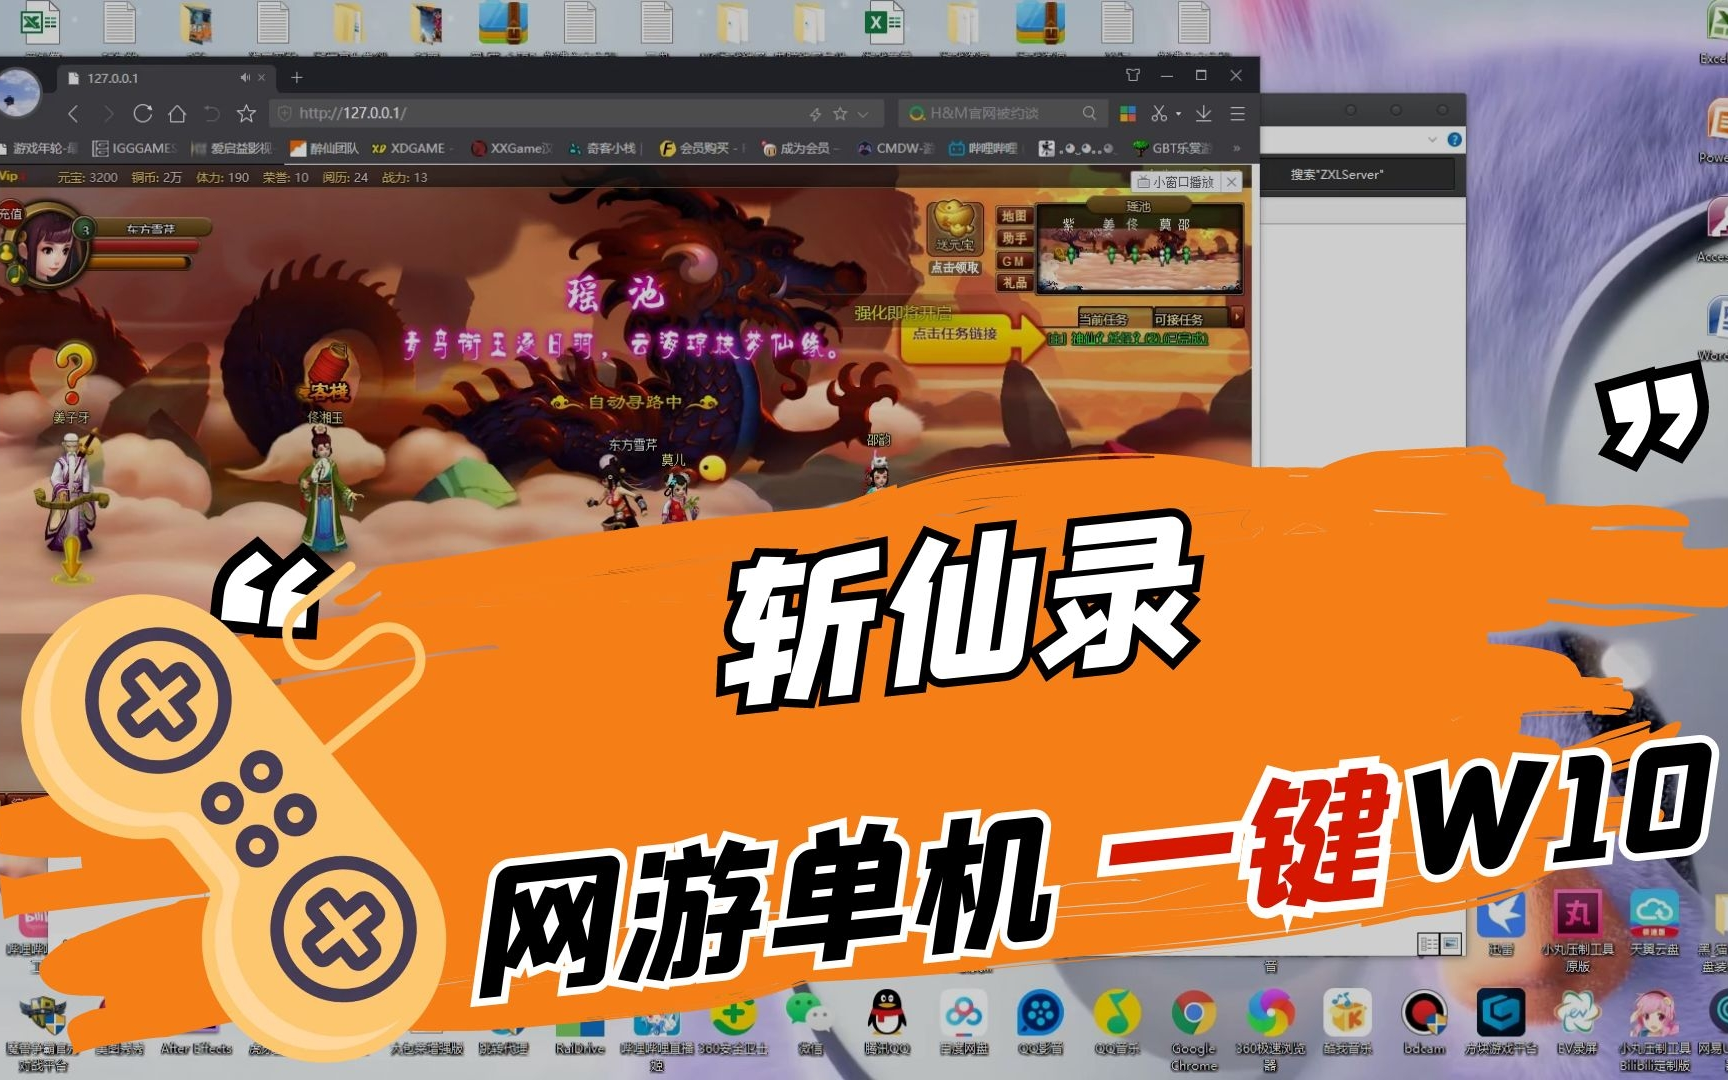Open the browser hamburger menu
The width and height of the screenshot is (1728, 1080).
pos(1237,114)
